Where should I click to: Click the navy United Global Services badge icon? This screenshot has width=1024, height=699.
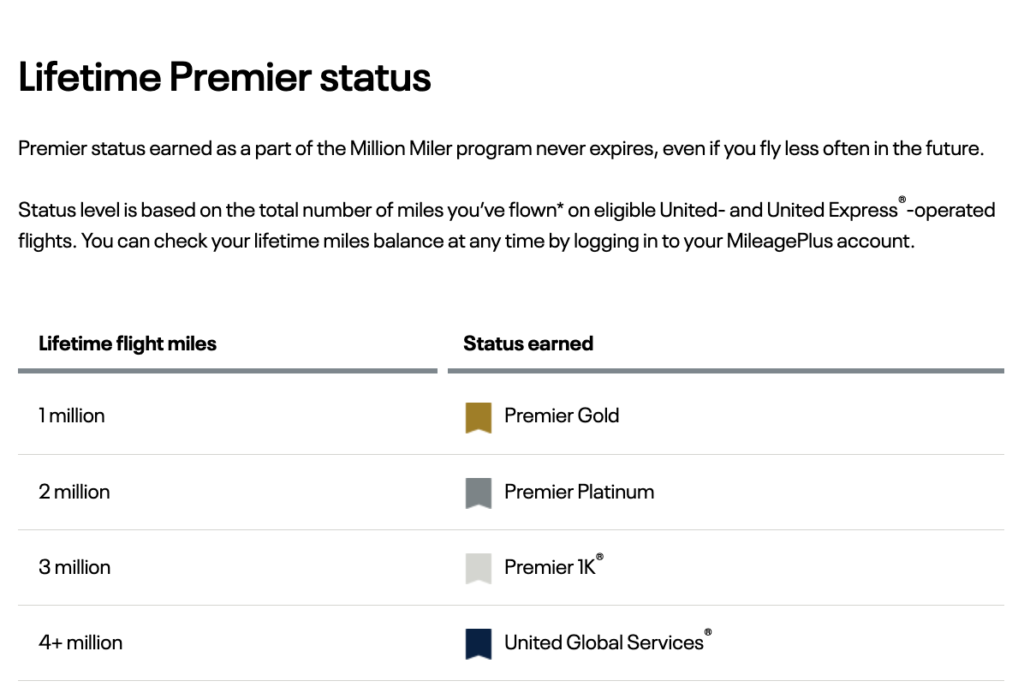(478, 644)
